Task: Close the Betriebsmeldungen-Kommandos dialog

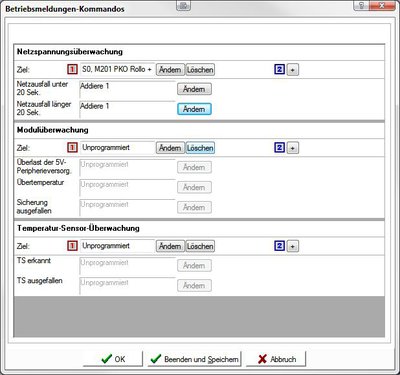Action: 382,5
